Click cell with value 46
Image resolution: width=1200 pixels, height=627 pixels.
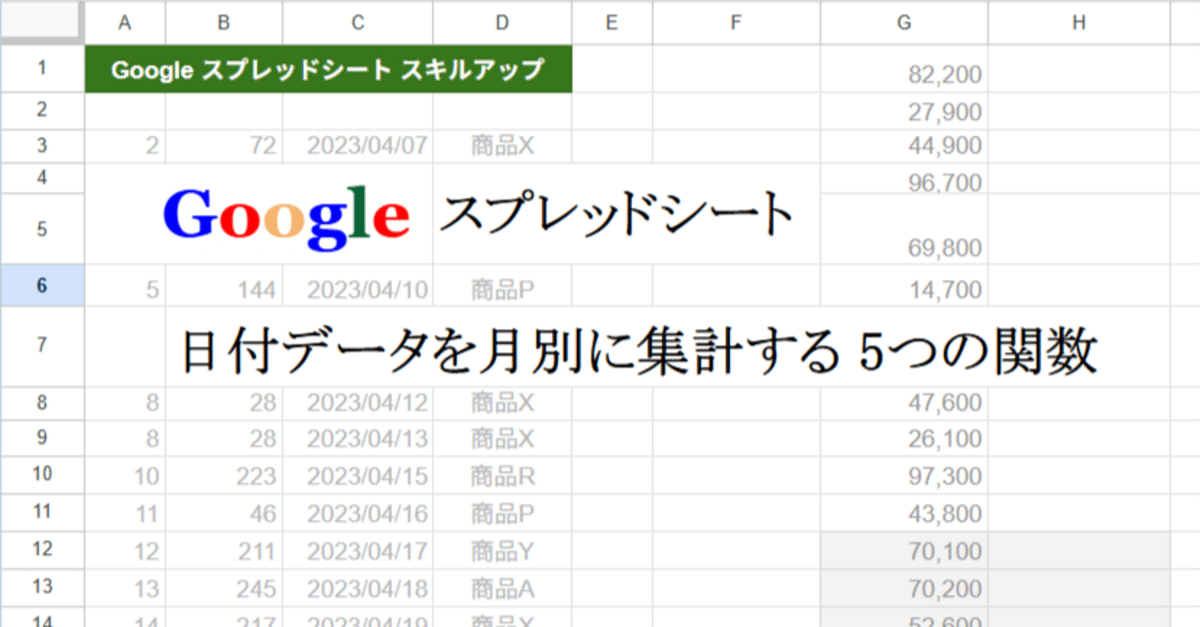224,511
